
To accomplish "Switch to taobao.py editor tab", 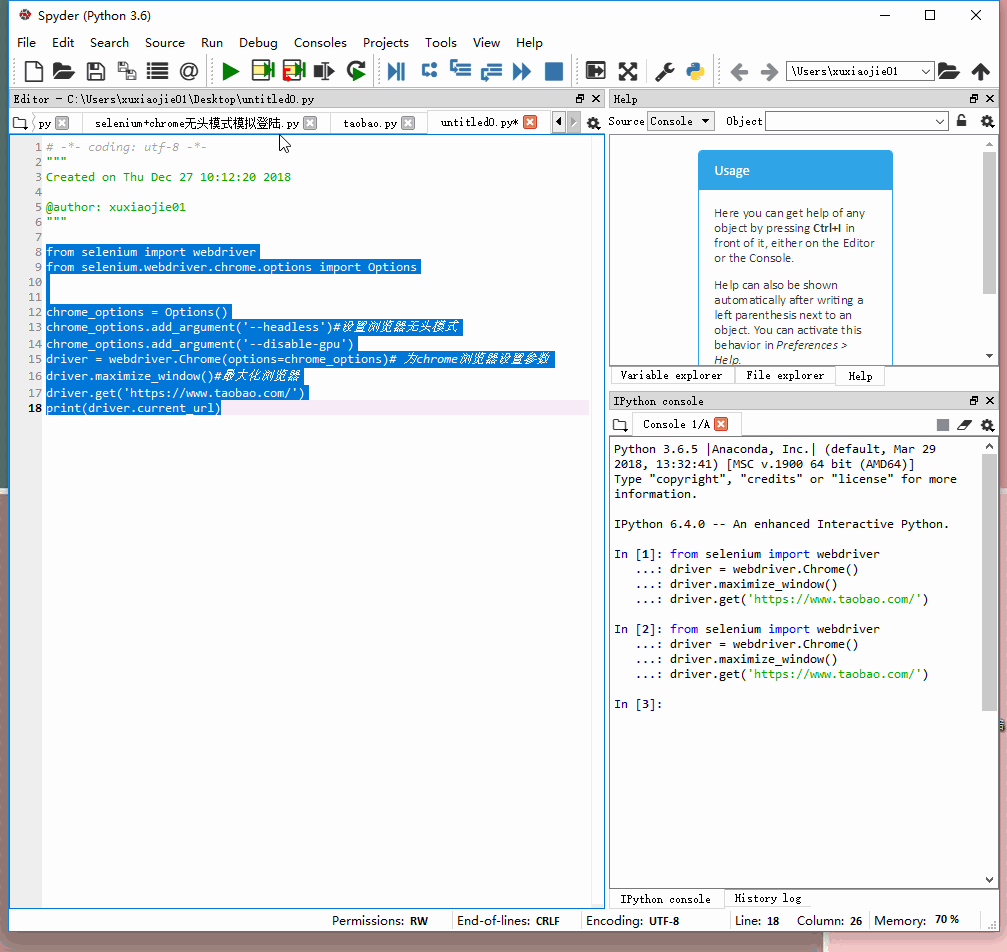I will 370,123.
